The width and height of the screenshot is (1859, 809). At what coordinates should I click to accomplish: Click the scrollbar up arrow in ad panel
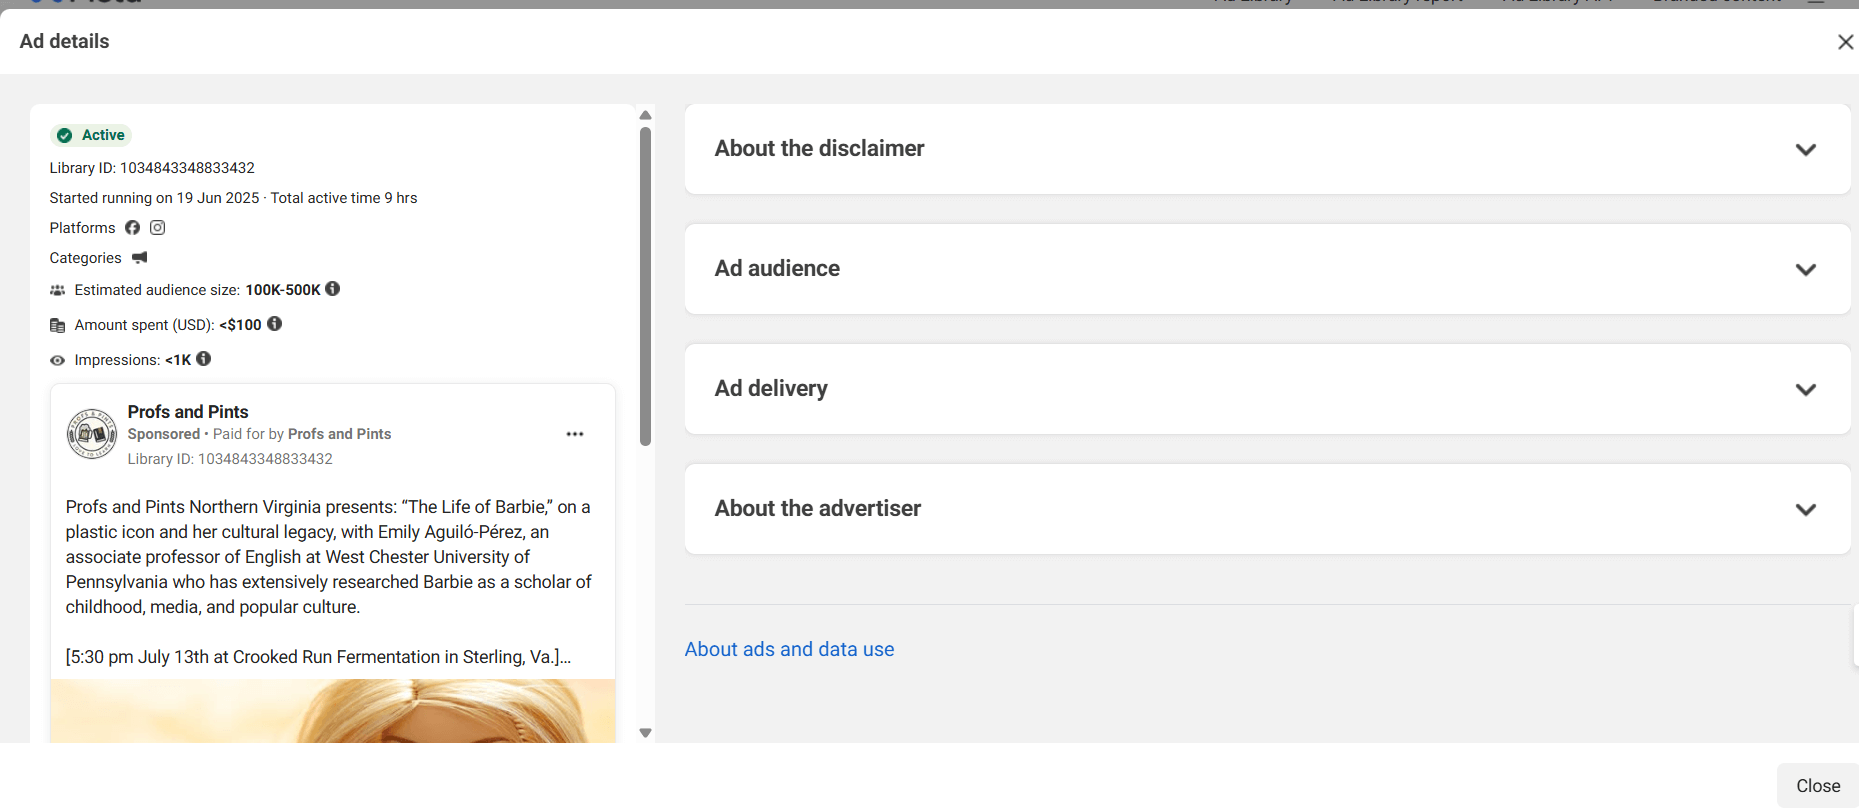tap(645, 115)
